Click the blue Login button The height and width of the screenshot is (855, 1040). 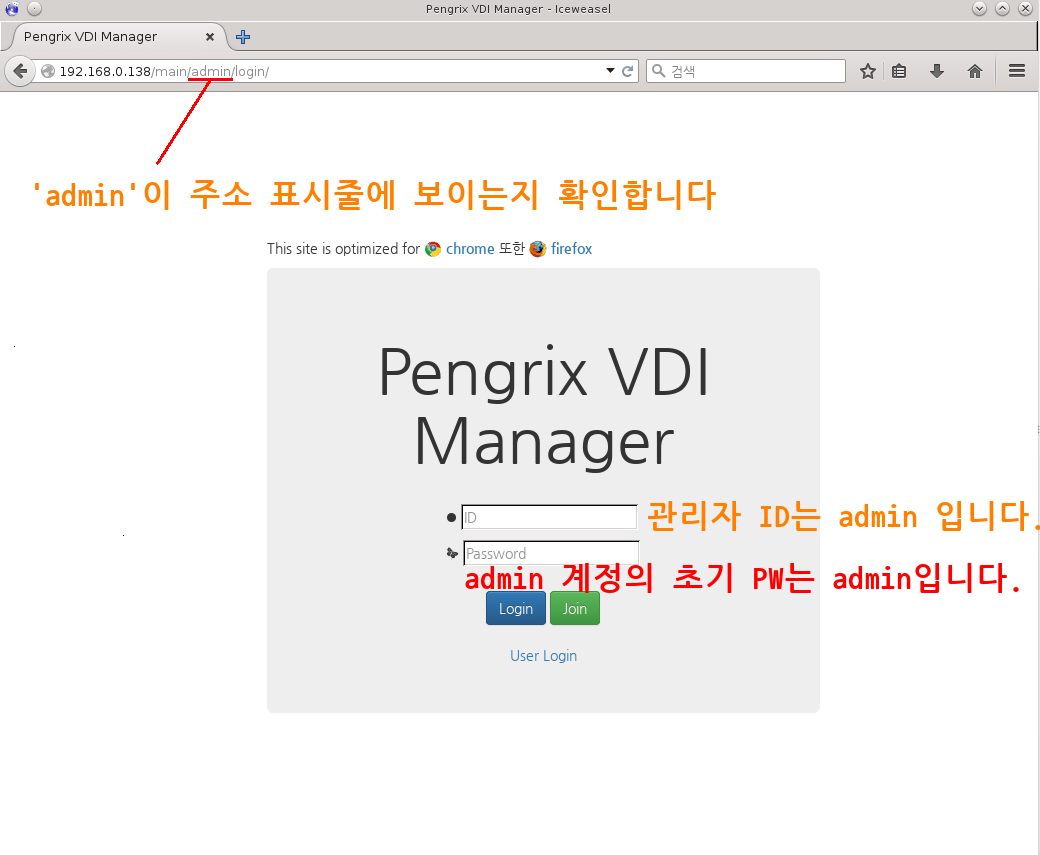[515, 608]
